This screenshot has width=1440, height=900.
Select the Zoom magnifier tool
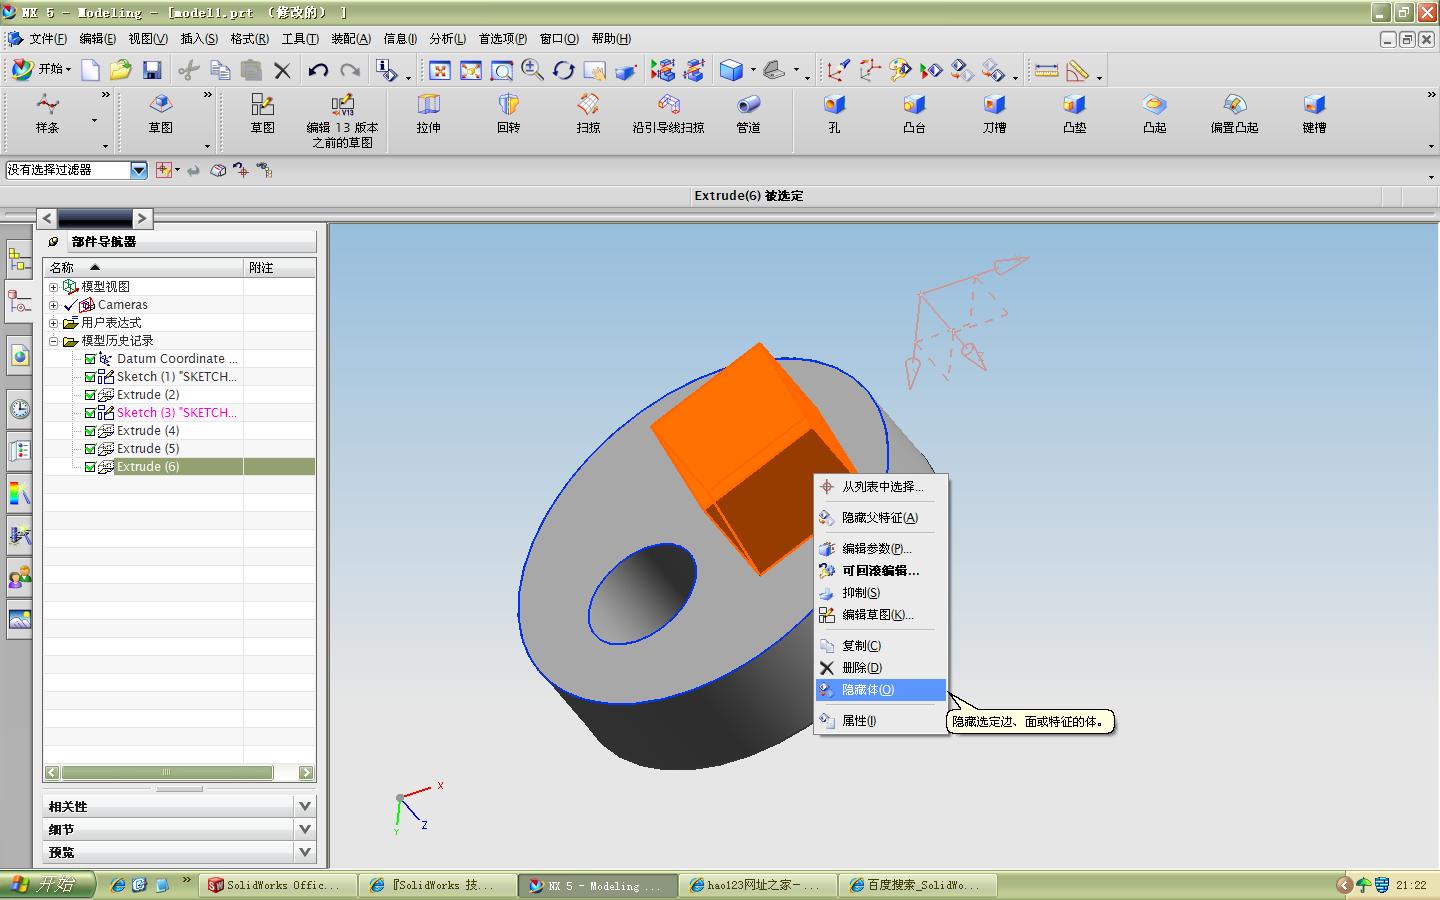pos(533,70)
